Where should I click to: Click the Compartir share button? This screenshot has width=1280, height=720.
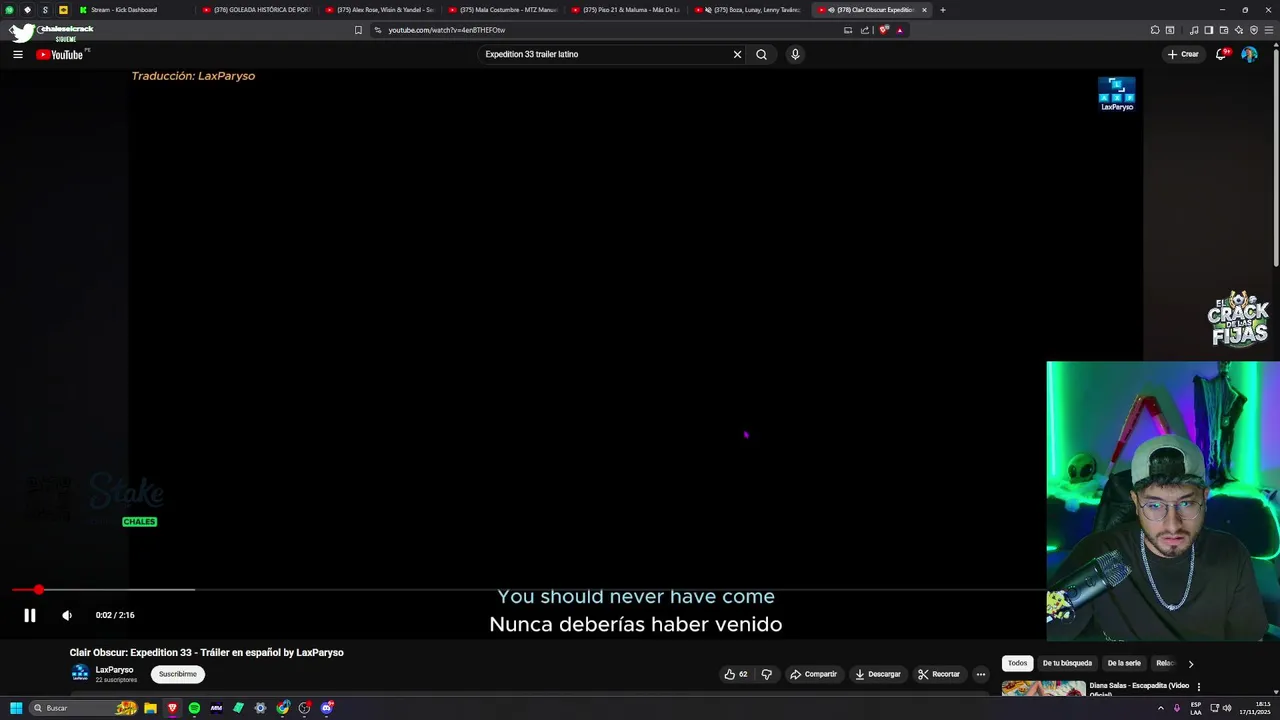[x=814, y=674]
